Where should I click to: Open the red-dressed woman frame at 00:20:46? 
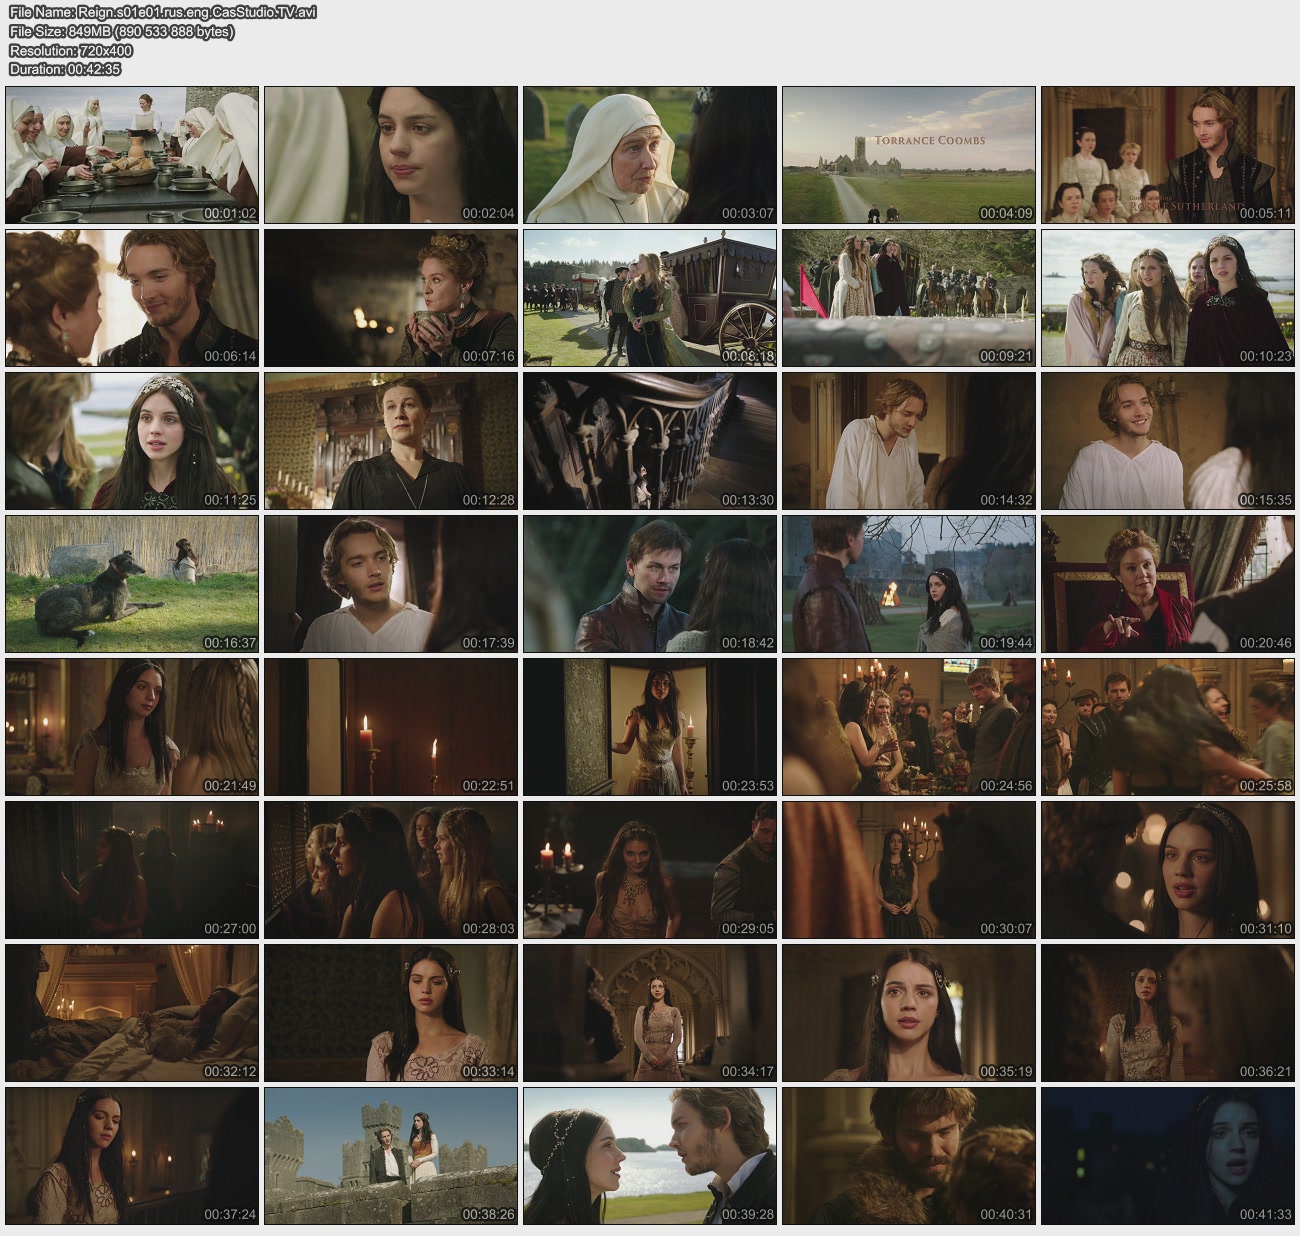[x=1168, y=584]
